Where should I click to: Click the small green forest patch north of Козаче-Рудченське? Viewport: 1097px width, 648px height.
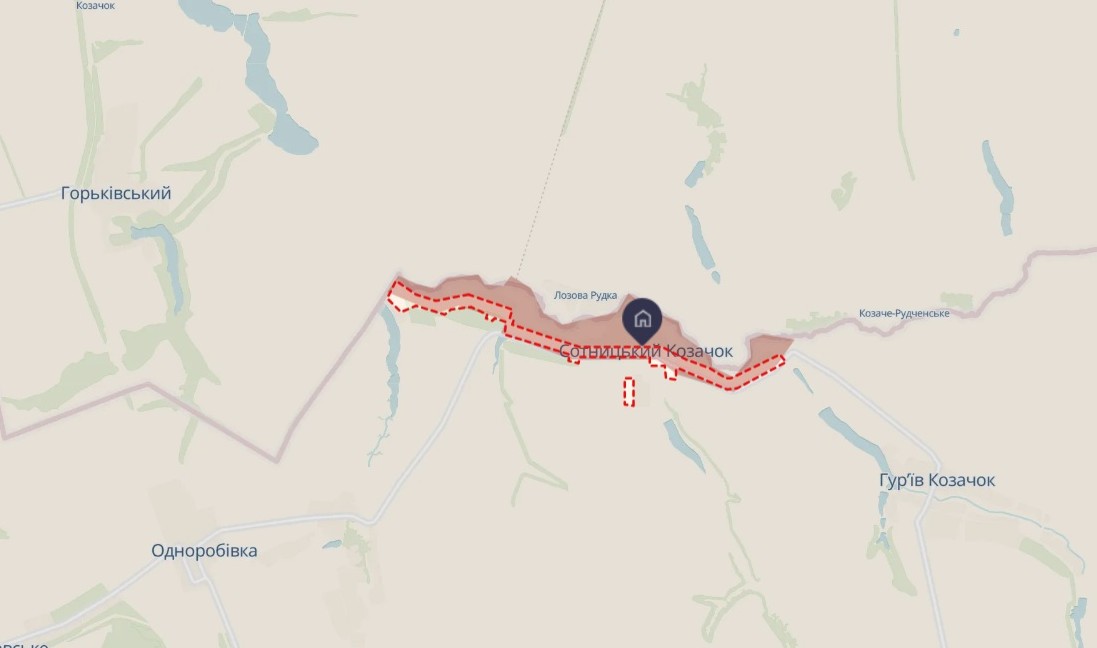click(x=844, y=190)
